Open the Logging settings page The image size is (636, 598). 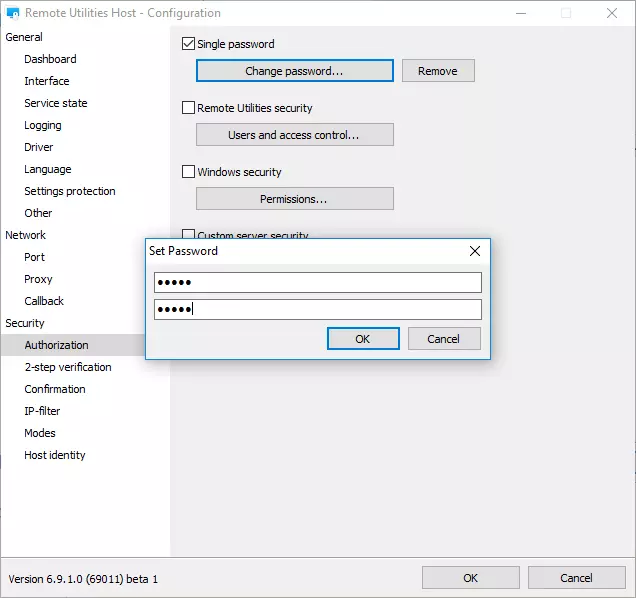(x=43, y=125)
